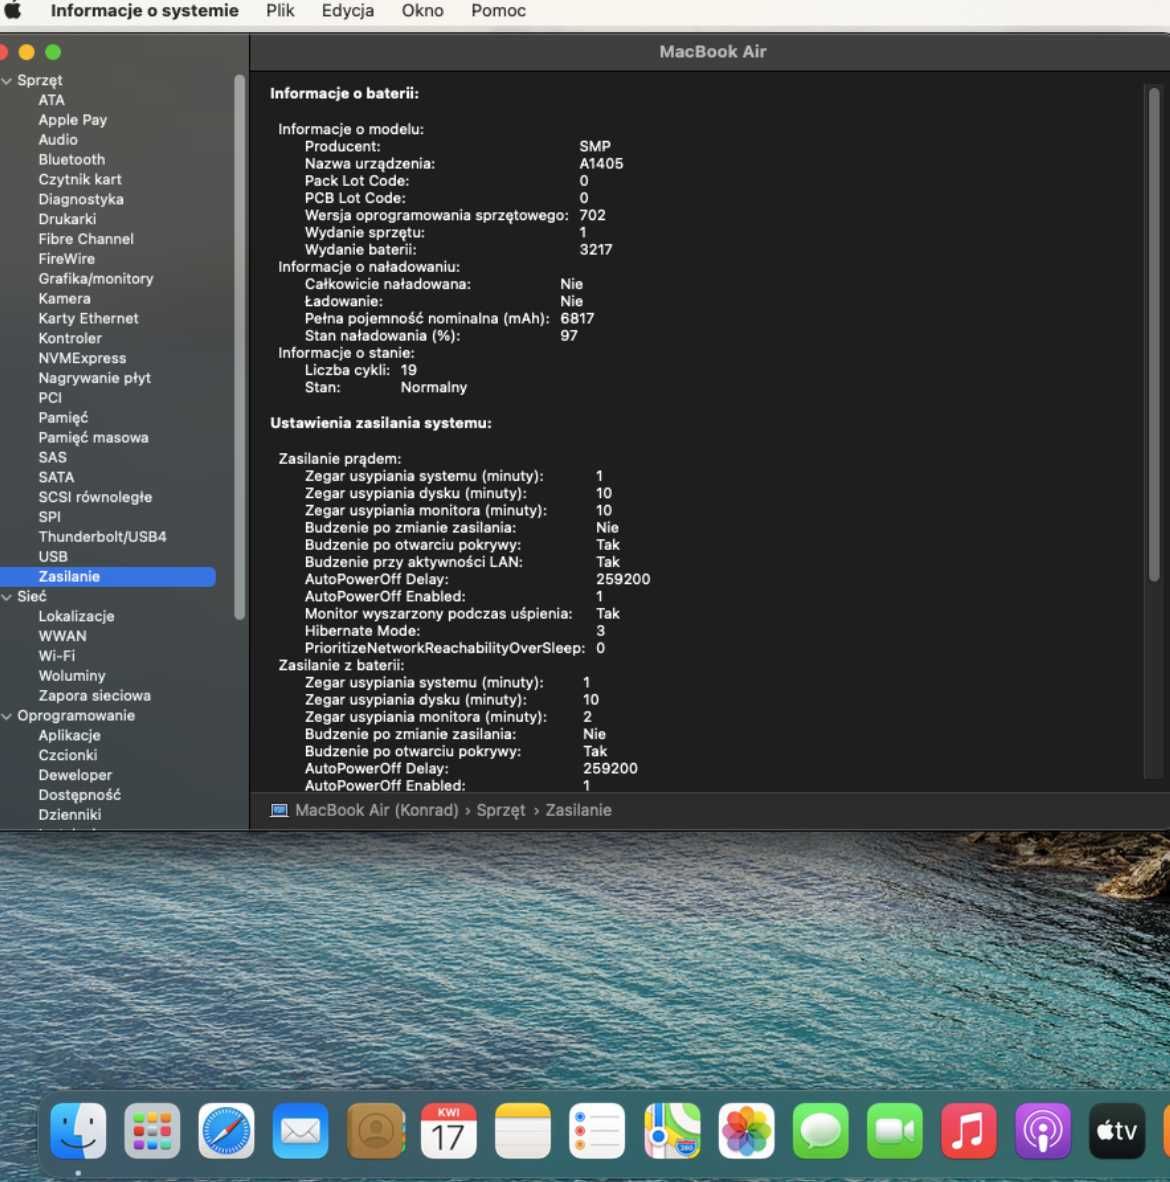1170x1182 pixels.
Task: Select Czcionki under Oprogramowanie
Action: (68, 755)
